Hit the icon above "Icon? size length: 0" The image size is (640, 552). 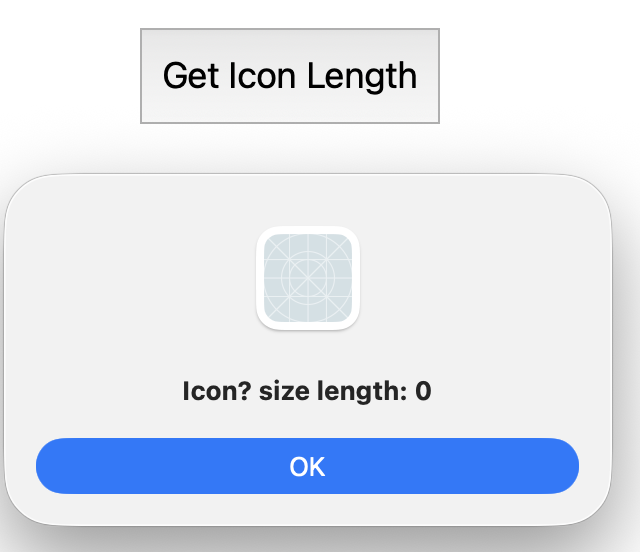pos(308,278)
